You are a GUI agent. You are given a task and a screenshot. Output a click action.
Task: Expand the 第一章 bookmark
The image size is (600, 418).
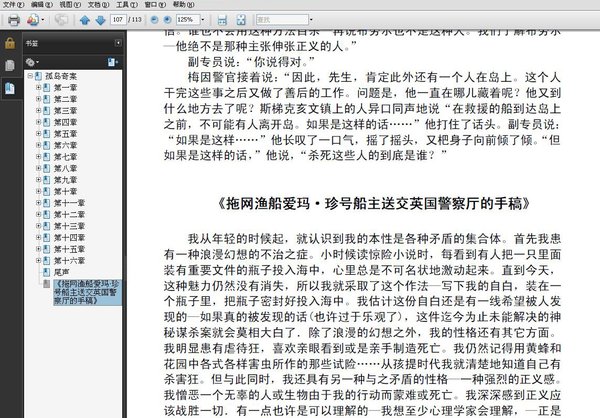point(38,87)
